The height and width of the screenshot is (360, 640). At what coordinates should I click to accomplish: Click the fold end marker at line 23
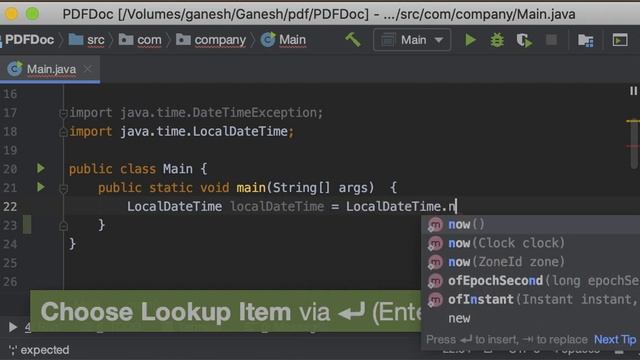63,226
